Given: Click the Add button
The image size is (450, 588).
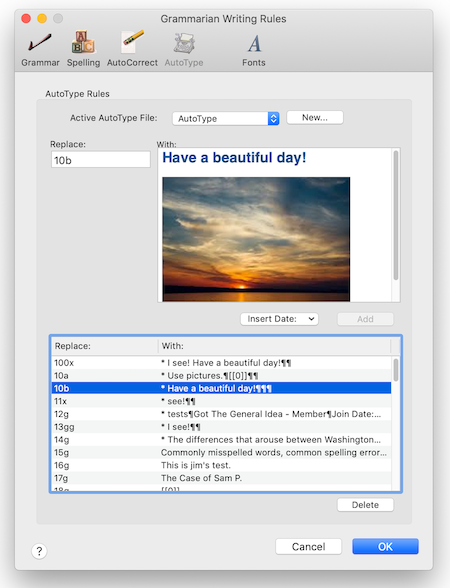Looking at the screenshot, I should [x=365, y=319].
